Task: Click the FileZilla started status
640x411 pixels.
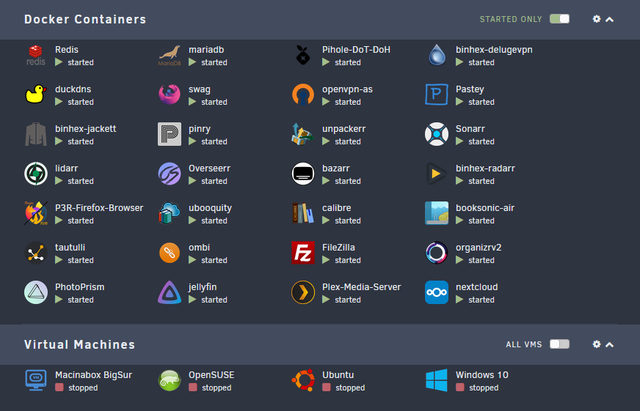Action: [341, 260]
